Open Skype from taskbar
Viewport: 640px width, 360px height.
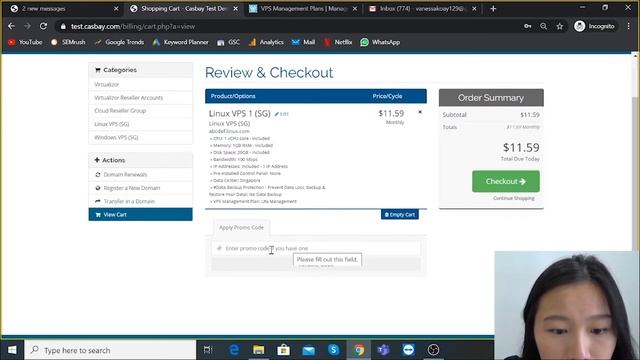333,350
